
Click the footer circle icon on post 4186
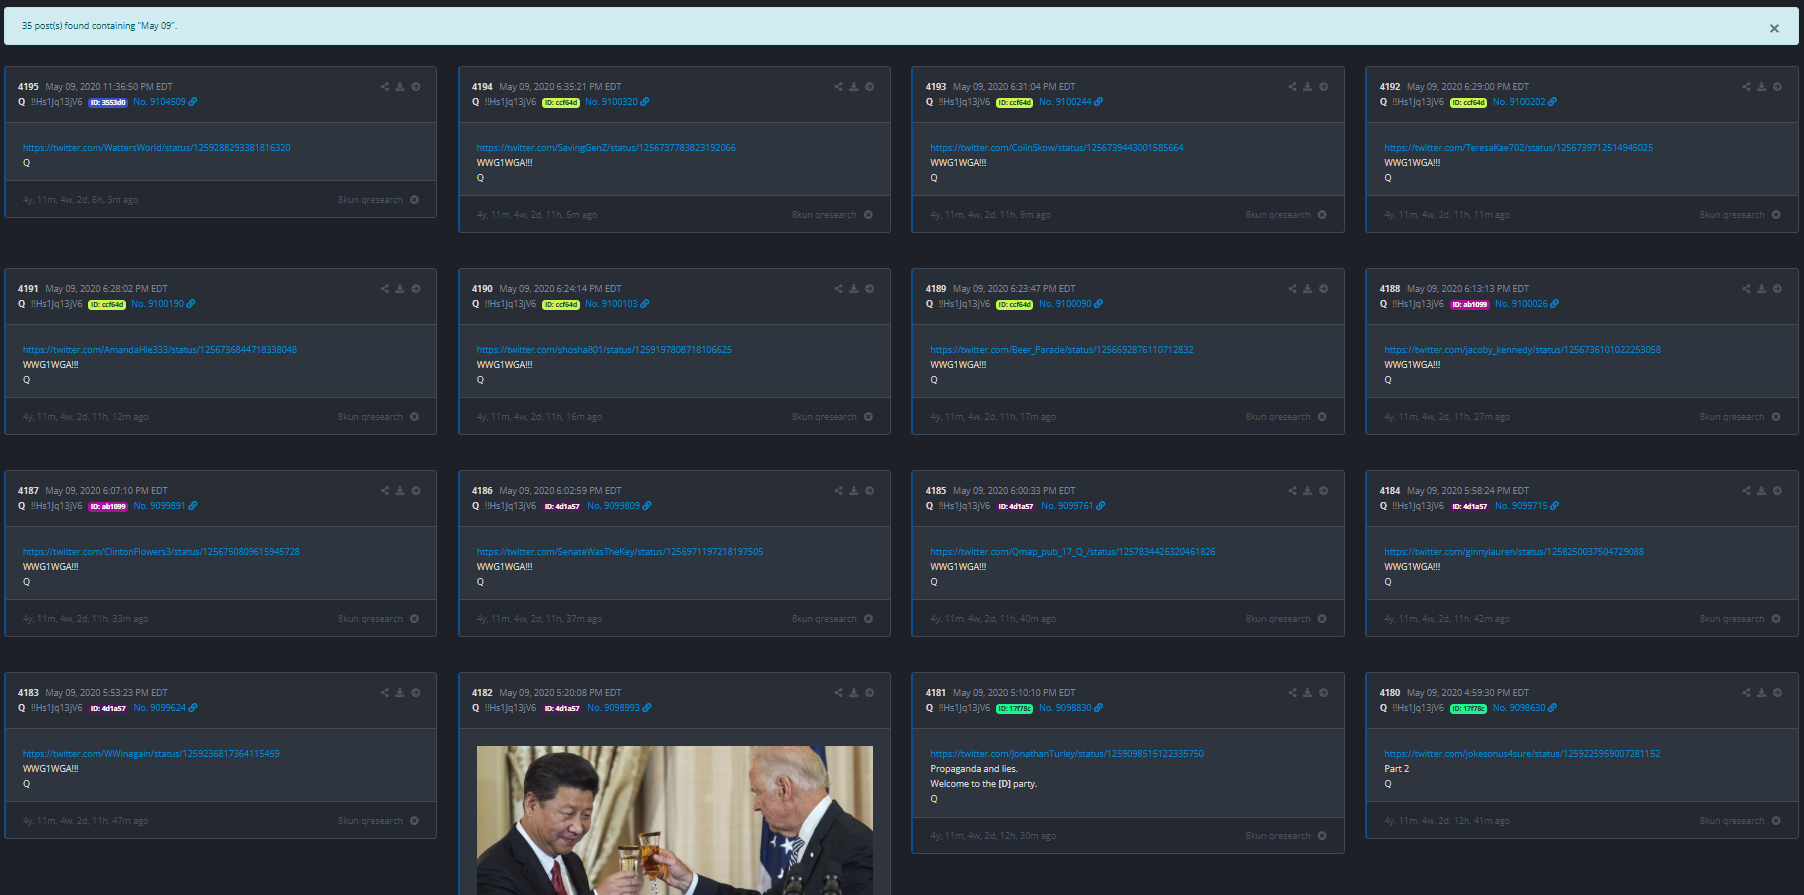click(x=868, y=619)
